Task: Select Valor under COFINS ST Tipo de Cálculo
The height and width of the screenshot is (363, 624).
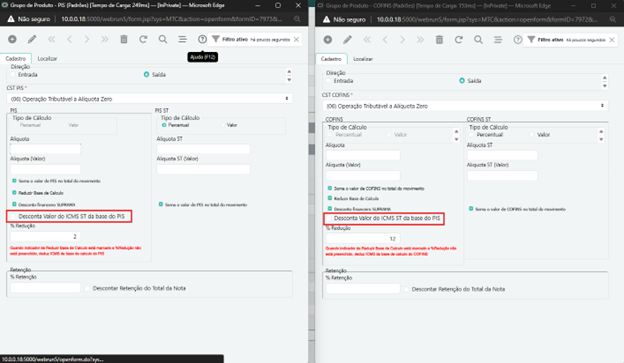Action: [x=532, y=135]
